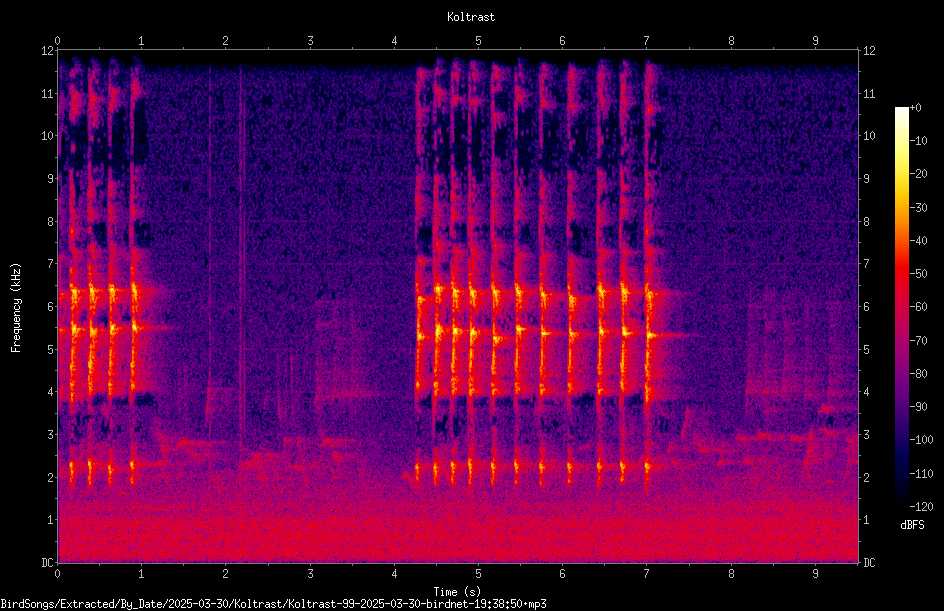Click the "DC" label on the left frequency axis

pos(47,563)
